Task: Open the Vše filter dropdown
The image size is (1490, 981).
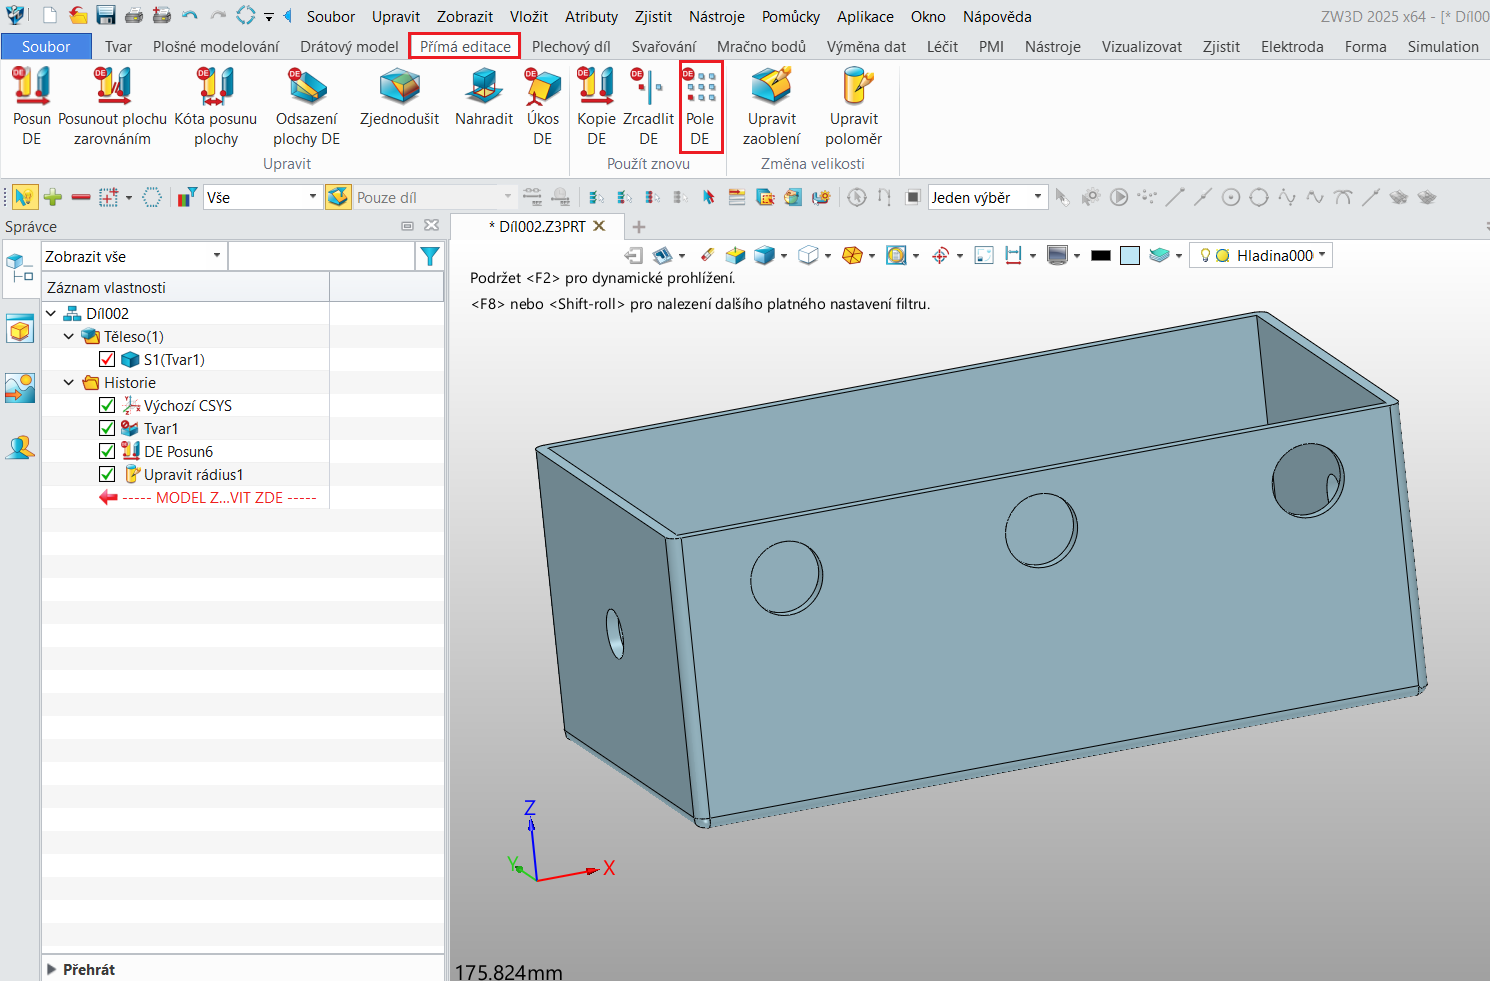Action: coord(262,197)
